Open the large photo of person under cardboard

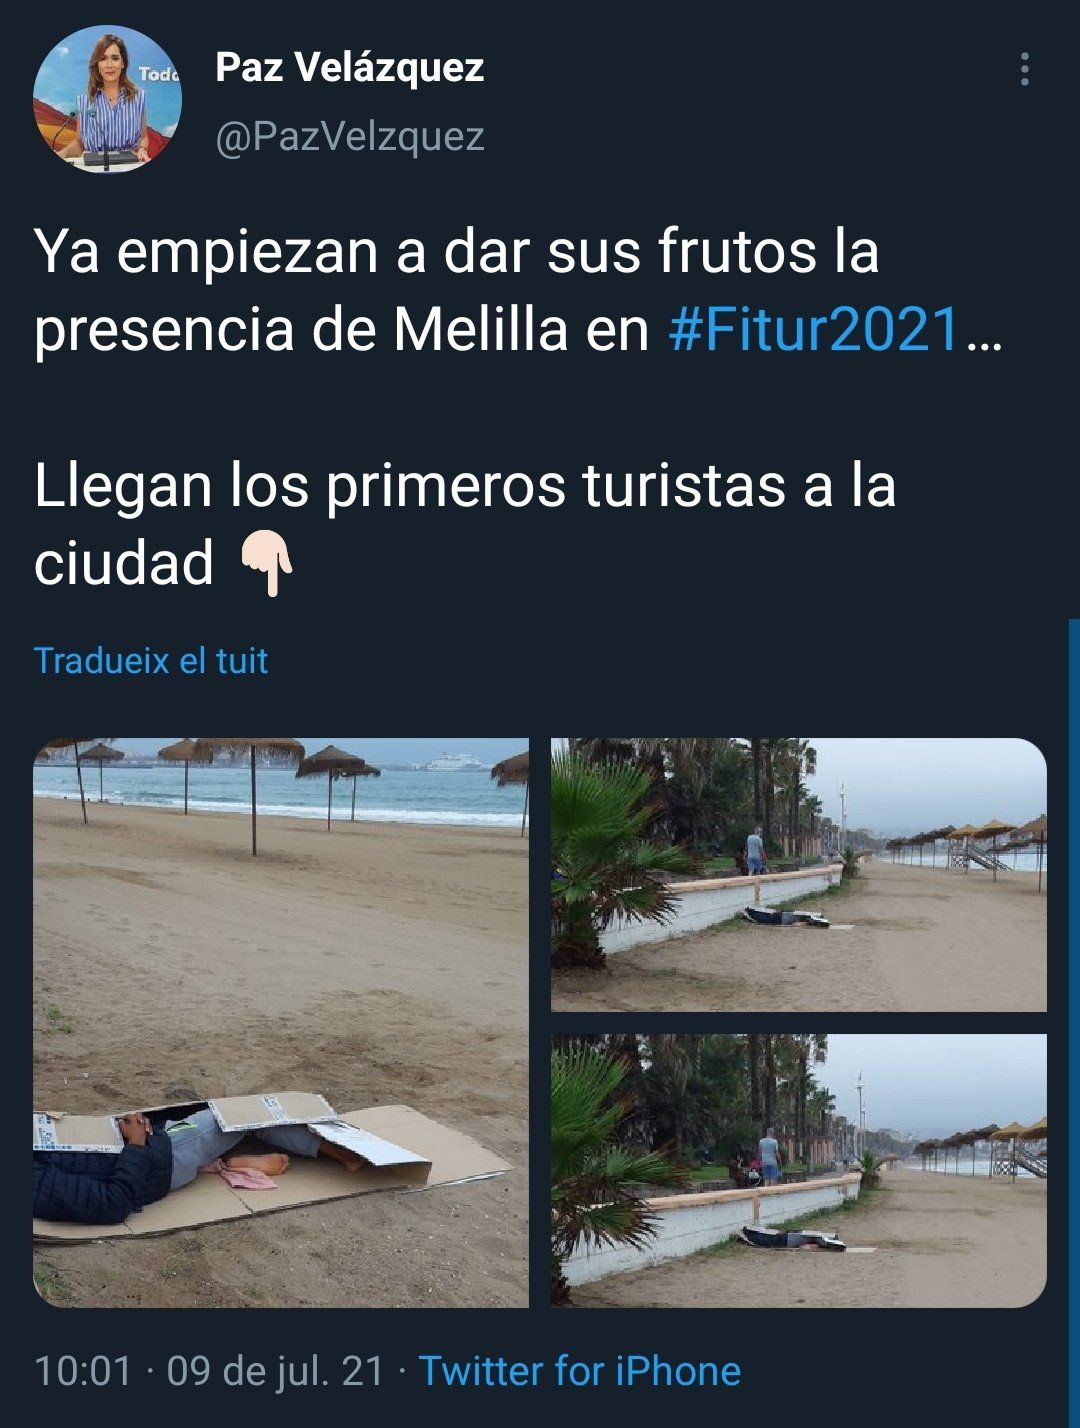(281, 1022)
